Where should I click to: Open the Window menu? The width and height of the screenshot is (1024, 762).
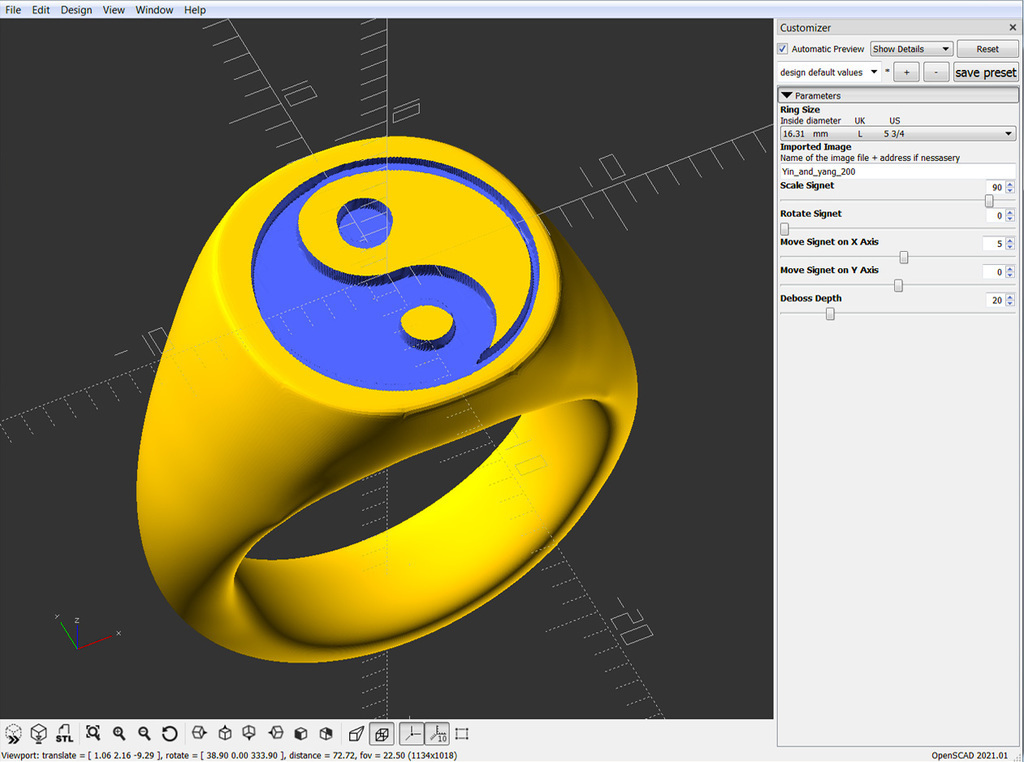(x=154, y=9)
